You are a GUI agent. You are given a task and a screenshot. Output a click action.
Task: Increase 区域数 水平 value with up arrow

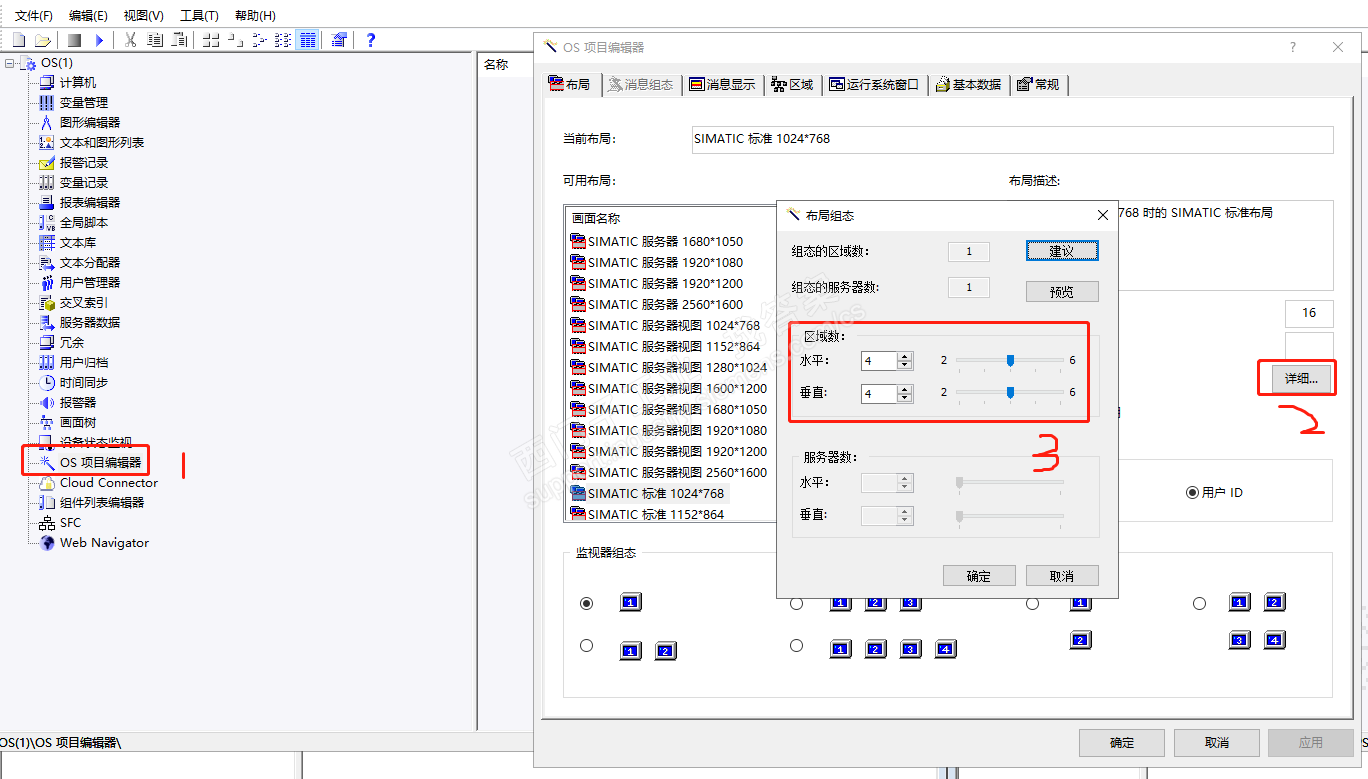(x=905, y=357)
